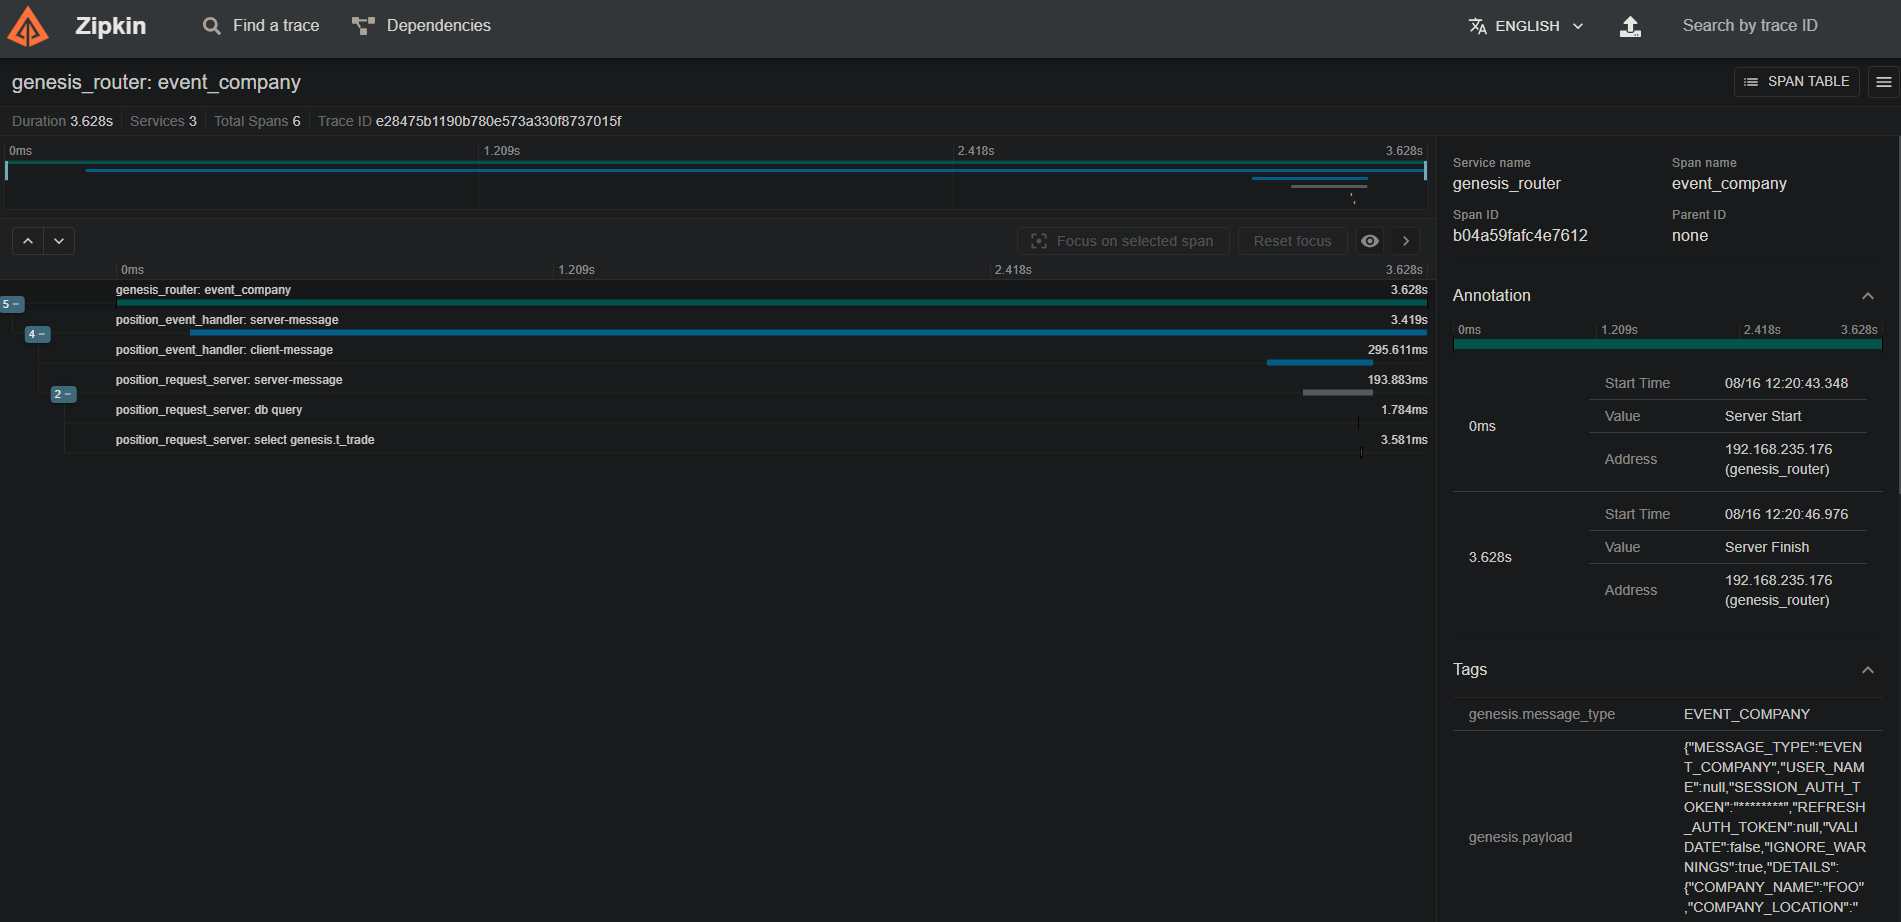Click the upload JSON trace icon
The width and height of the screenshot is (1901, 922).
[1630, 26]
